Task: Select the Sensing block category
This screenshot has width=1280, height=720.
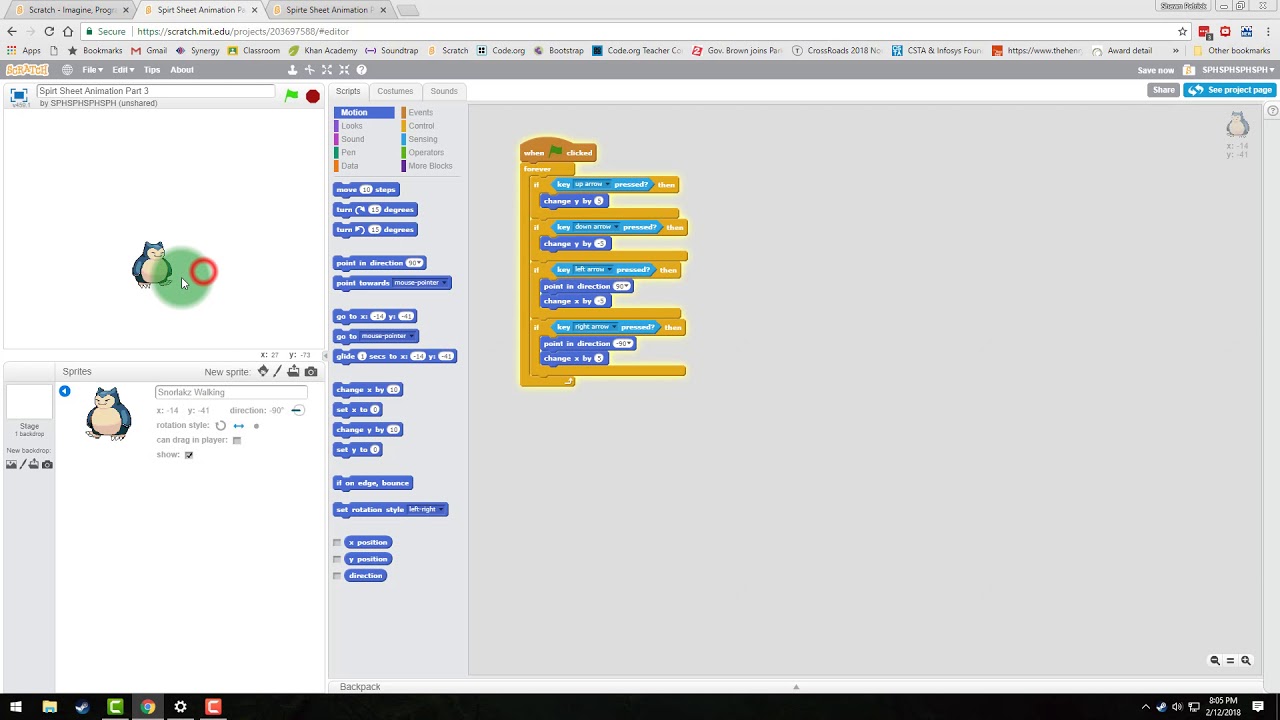Action: tap(423, 139)
